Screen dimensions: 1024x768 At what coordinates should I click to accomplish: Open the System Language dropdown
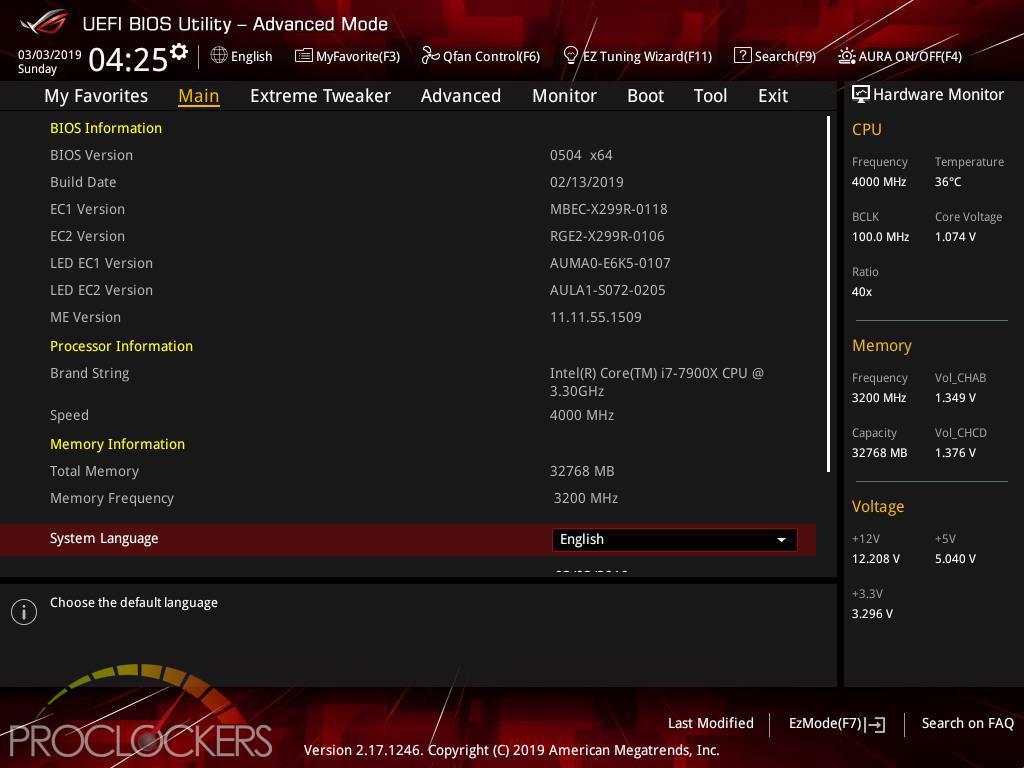click(675, 539)
